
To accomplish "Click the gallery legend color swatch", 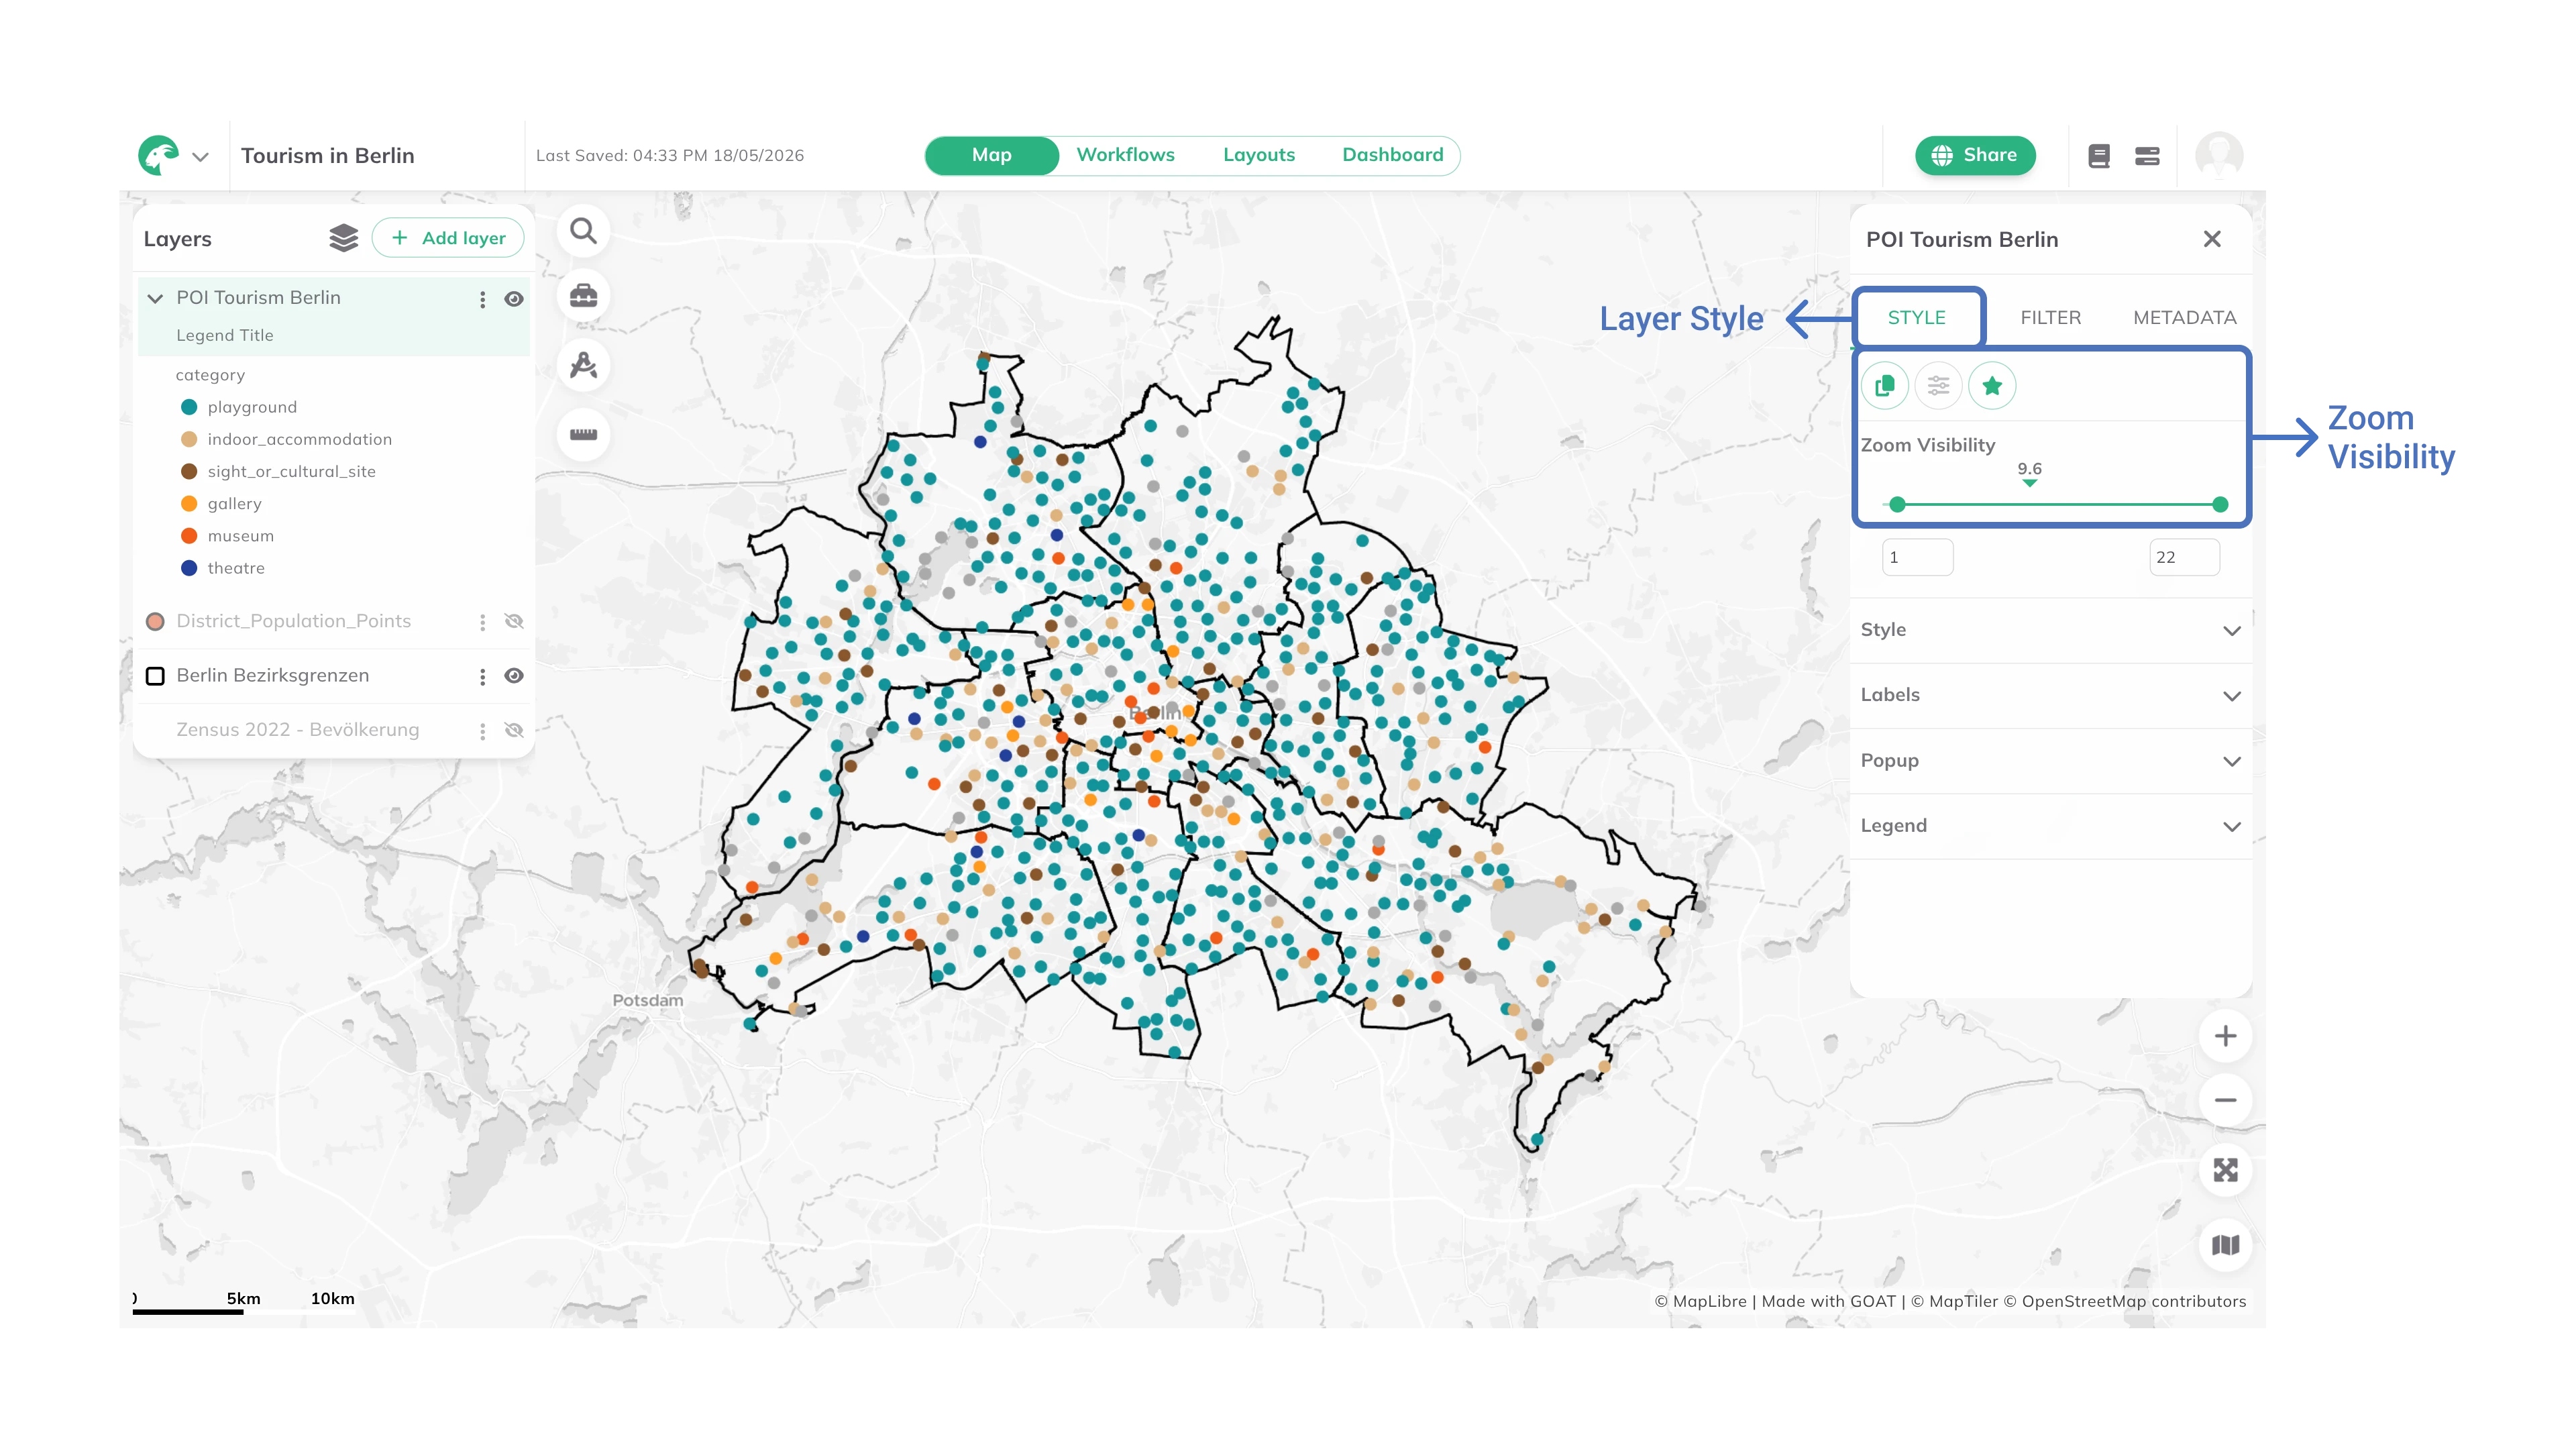I will 189,504.
